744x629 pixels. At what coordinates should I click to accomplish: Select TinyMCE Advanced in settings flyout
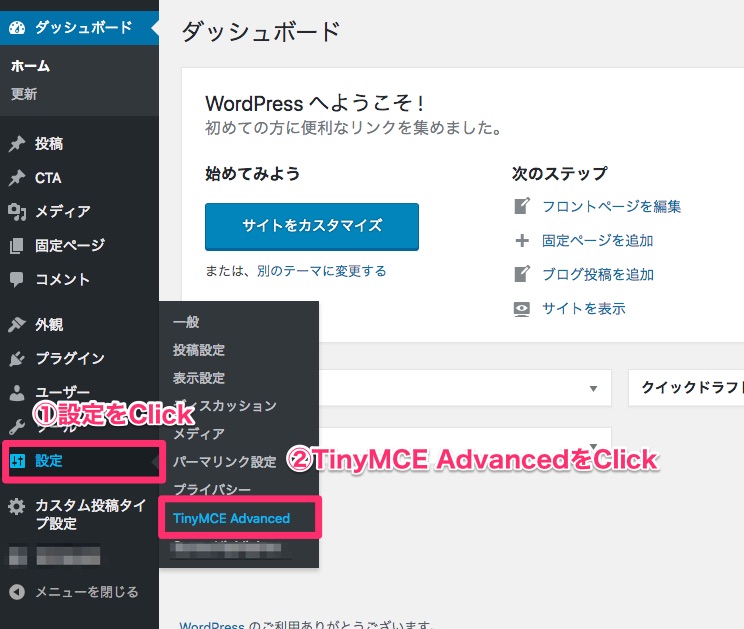(232, 518)
